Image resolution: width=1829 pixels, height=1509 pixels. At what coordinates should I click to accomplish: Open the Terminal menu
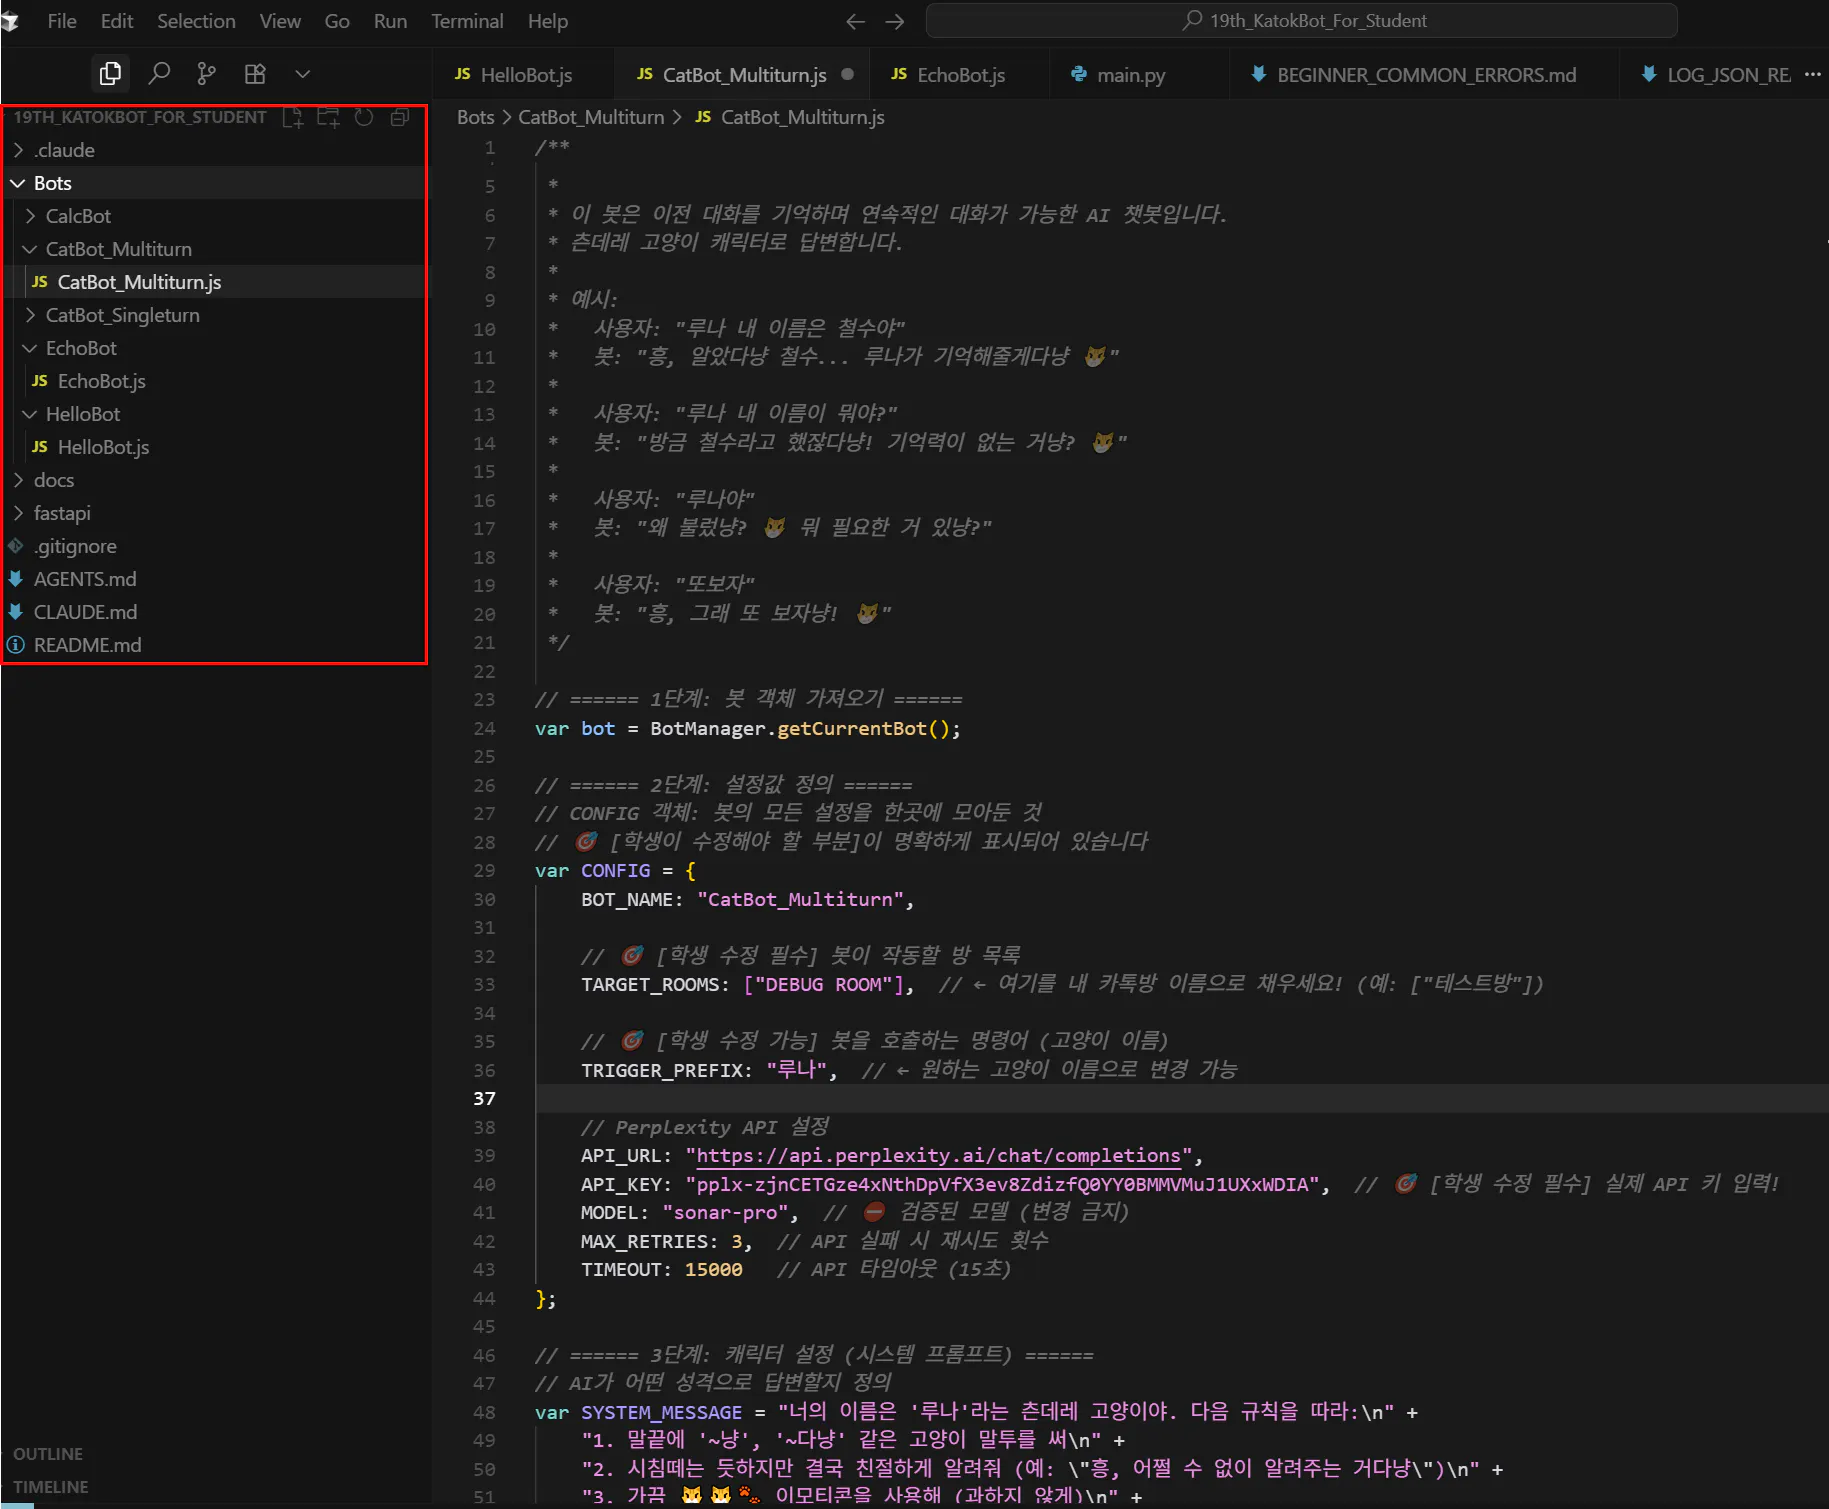tap(467, 21)
